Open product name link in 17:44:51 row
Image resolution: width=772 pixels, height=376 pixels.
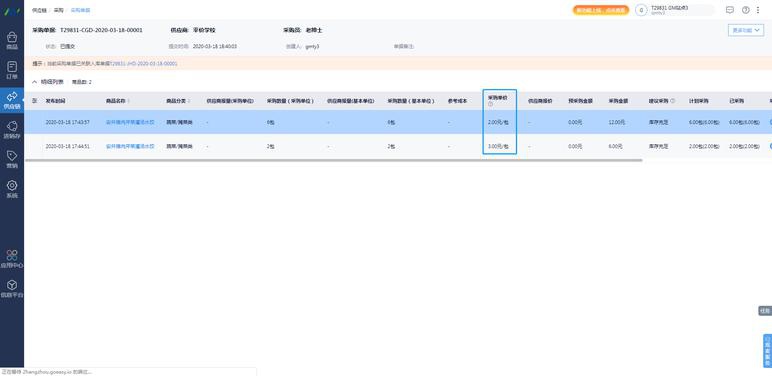pos(130,147)
